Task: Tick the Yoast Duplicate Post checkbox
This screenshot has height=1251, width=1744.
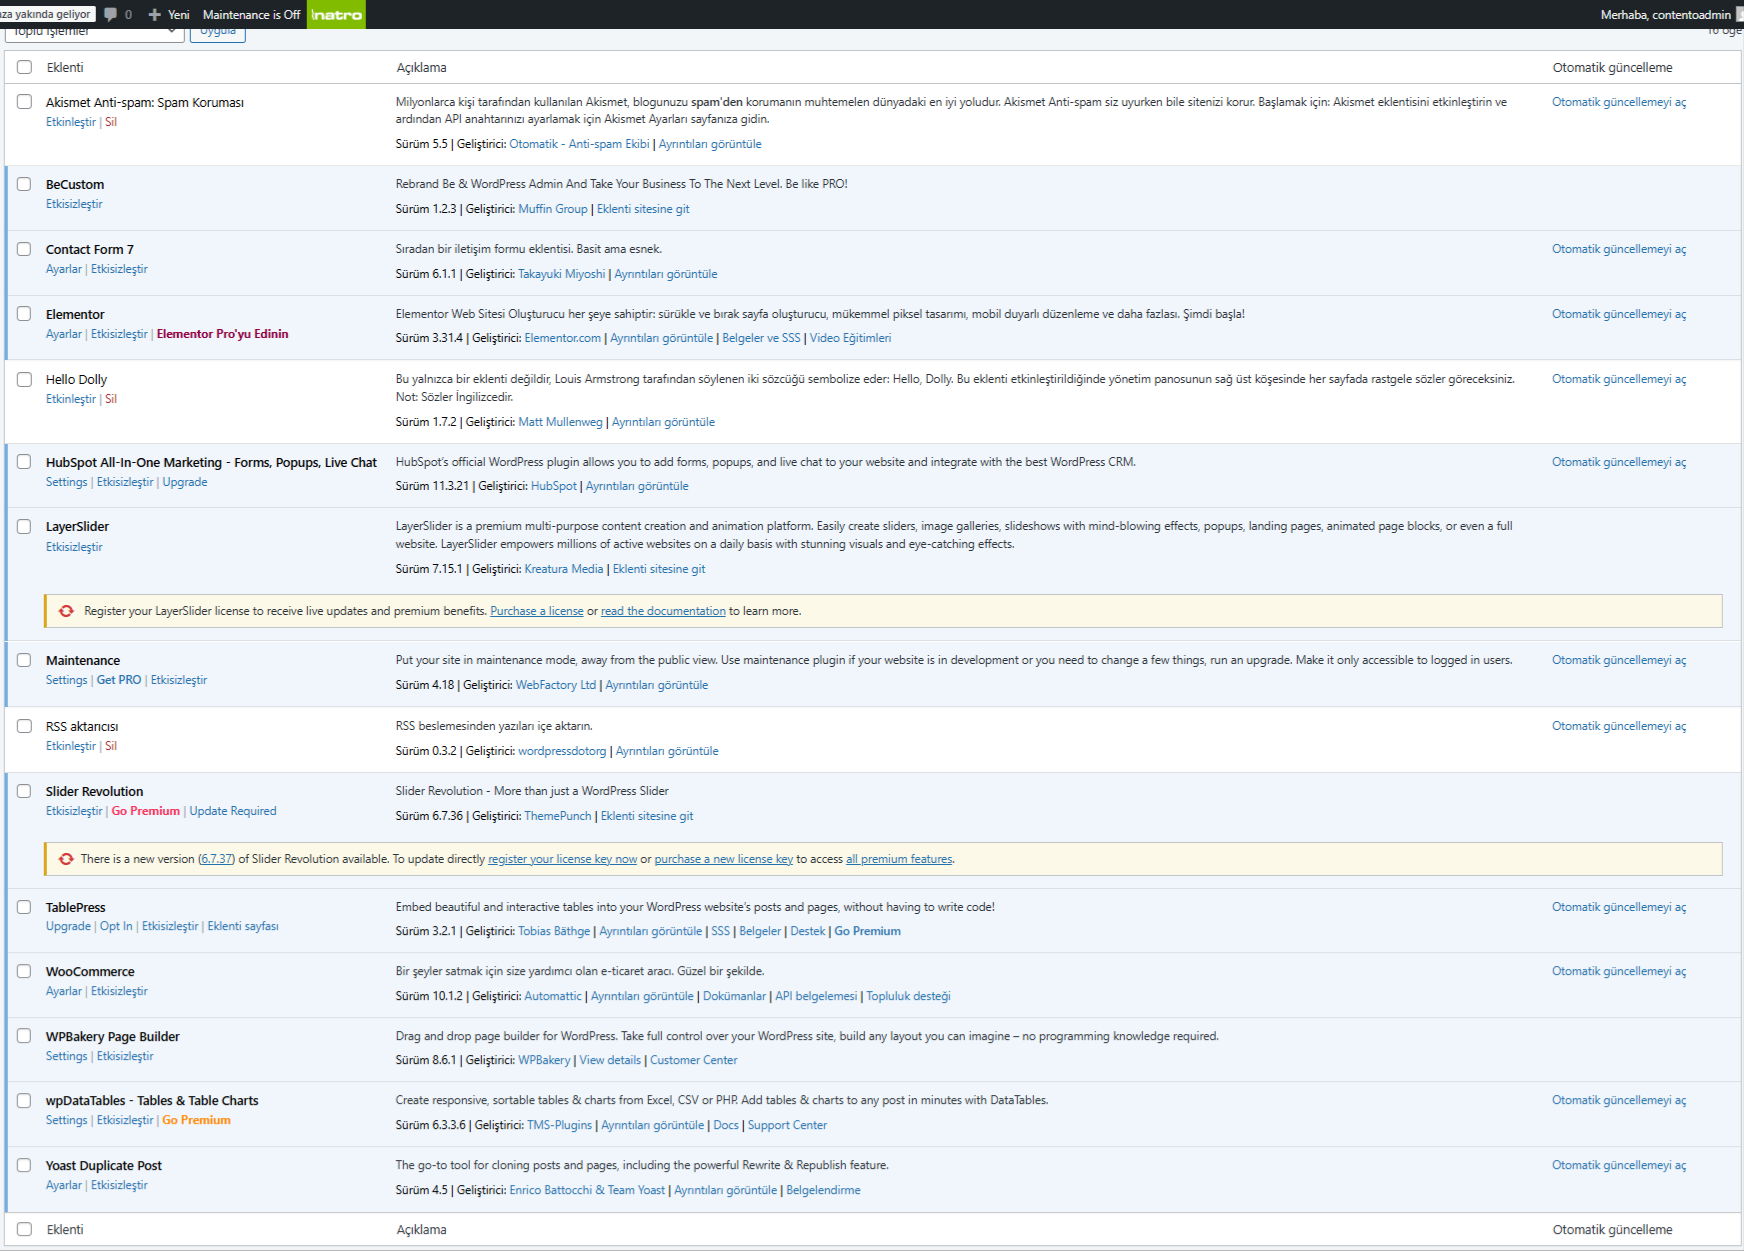Action: pyautogui.click(x=24, y=1165)
